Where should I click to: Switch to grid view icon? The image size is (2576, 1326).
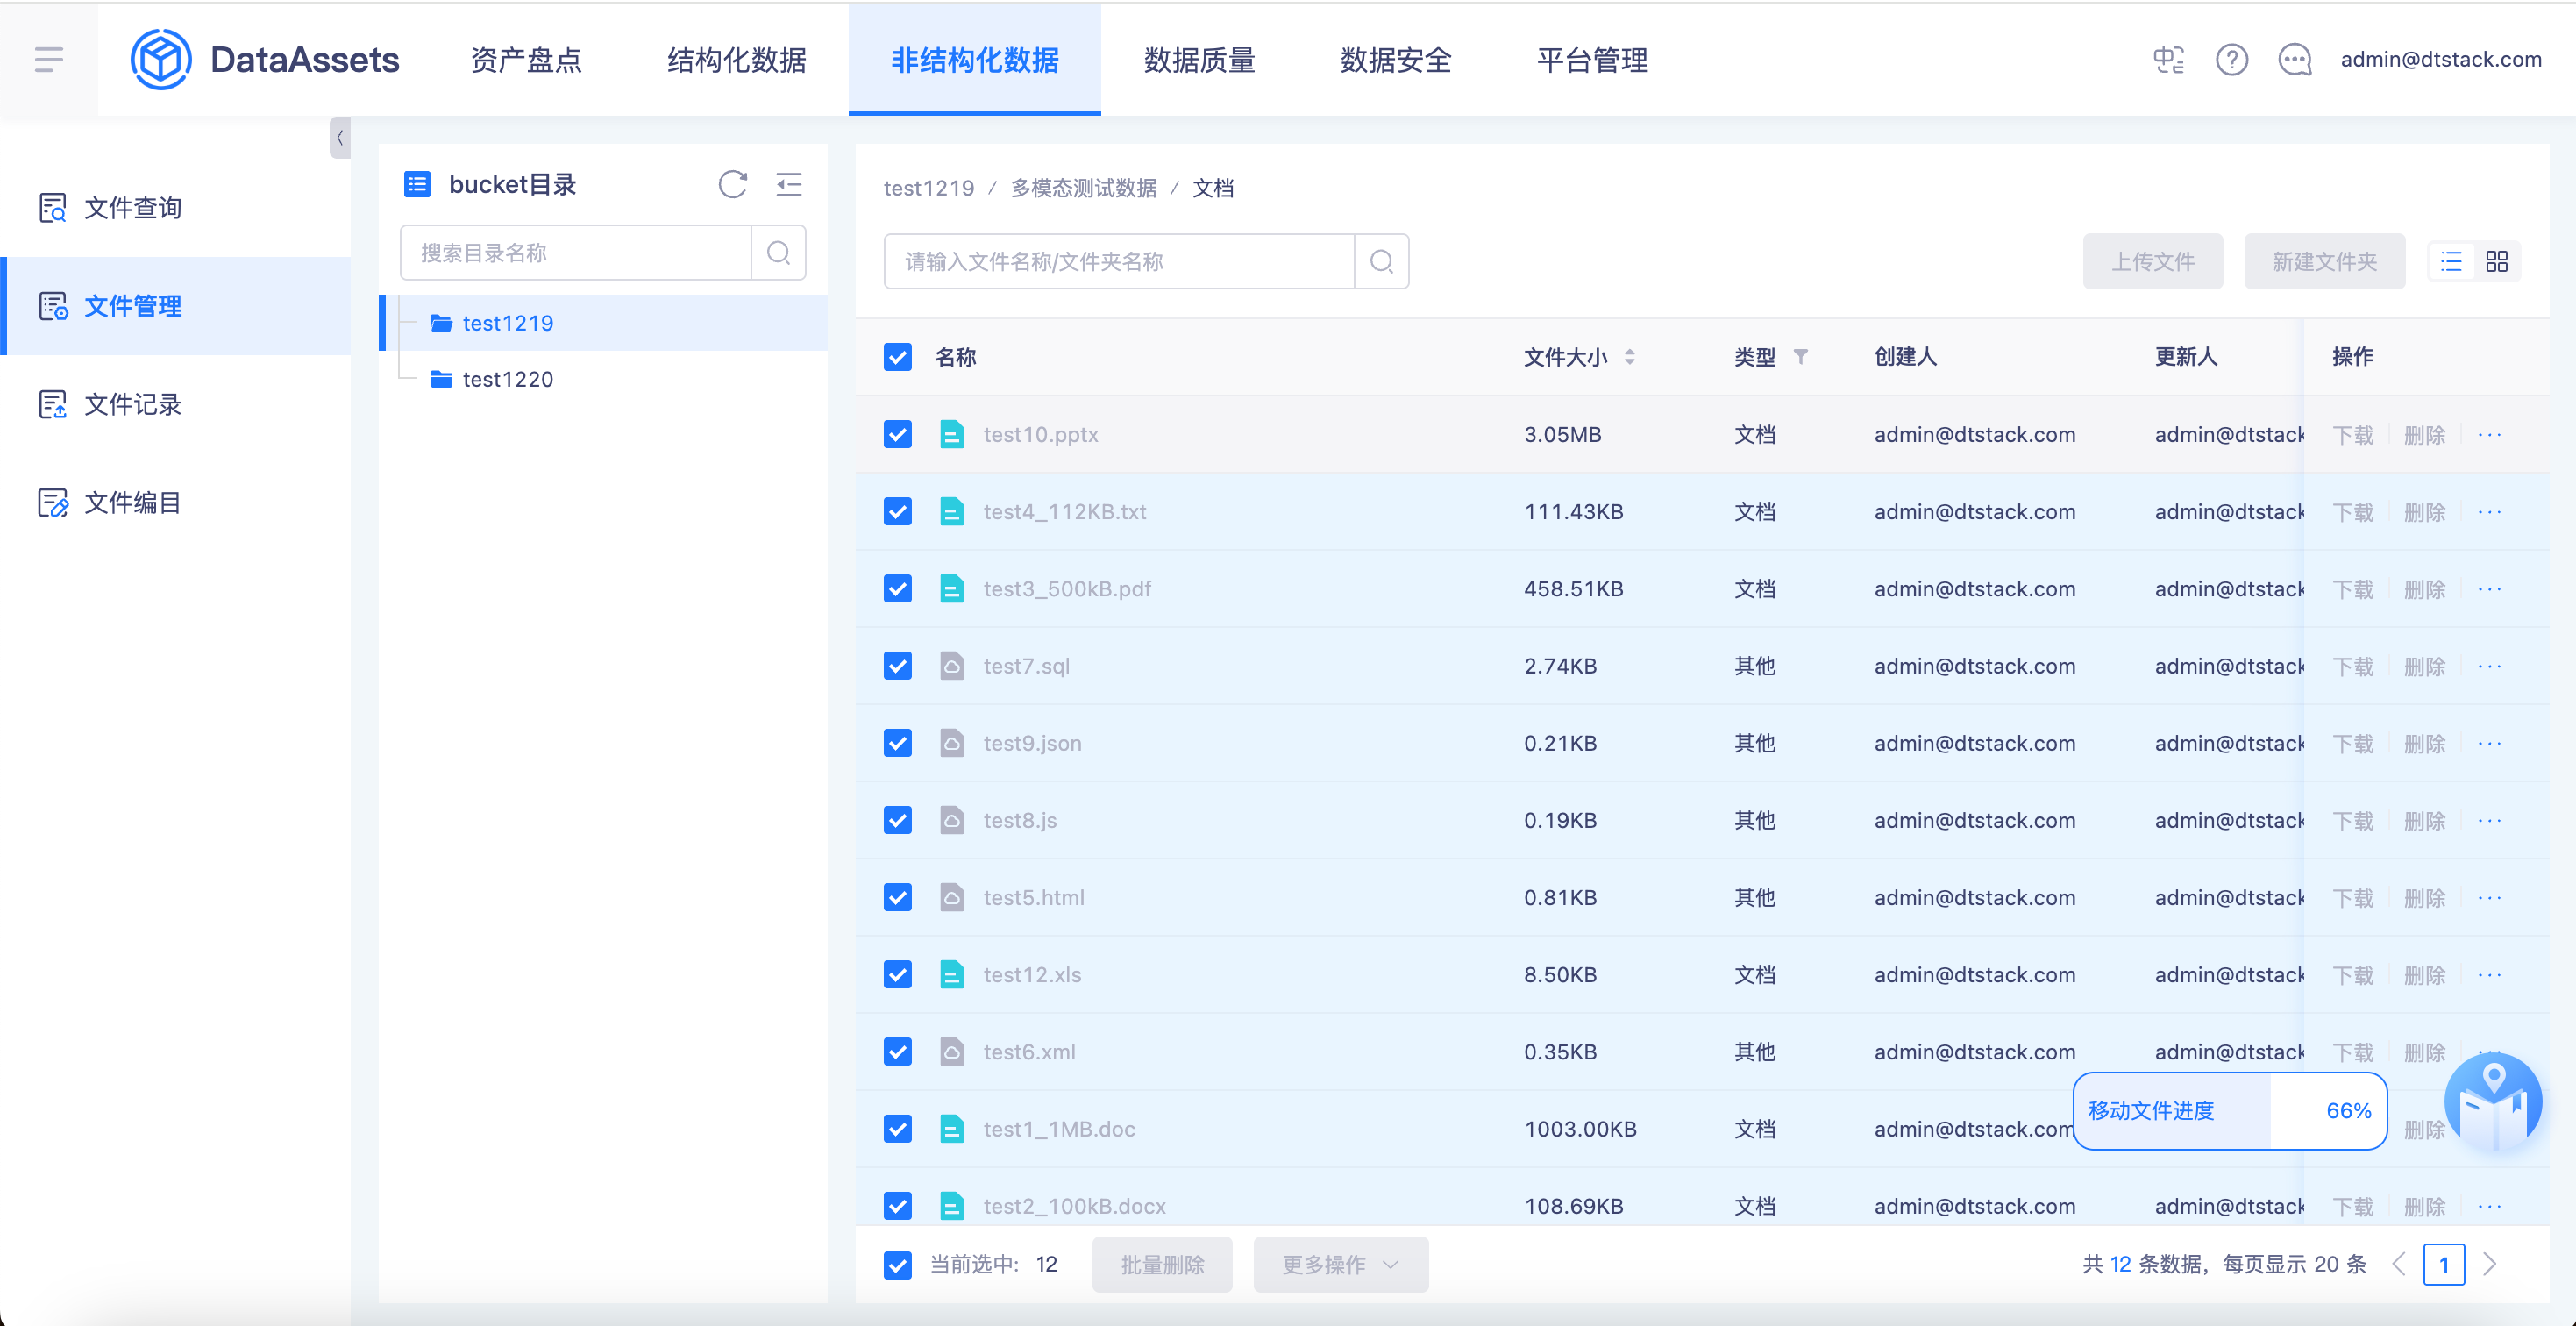pos(2496,261)
